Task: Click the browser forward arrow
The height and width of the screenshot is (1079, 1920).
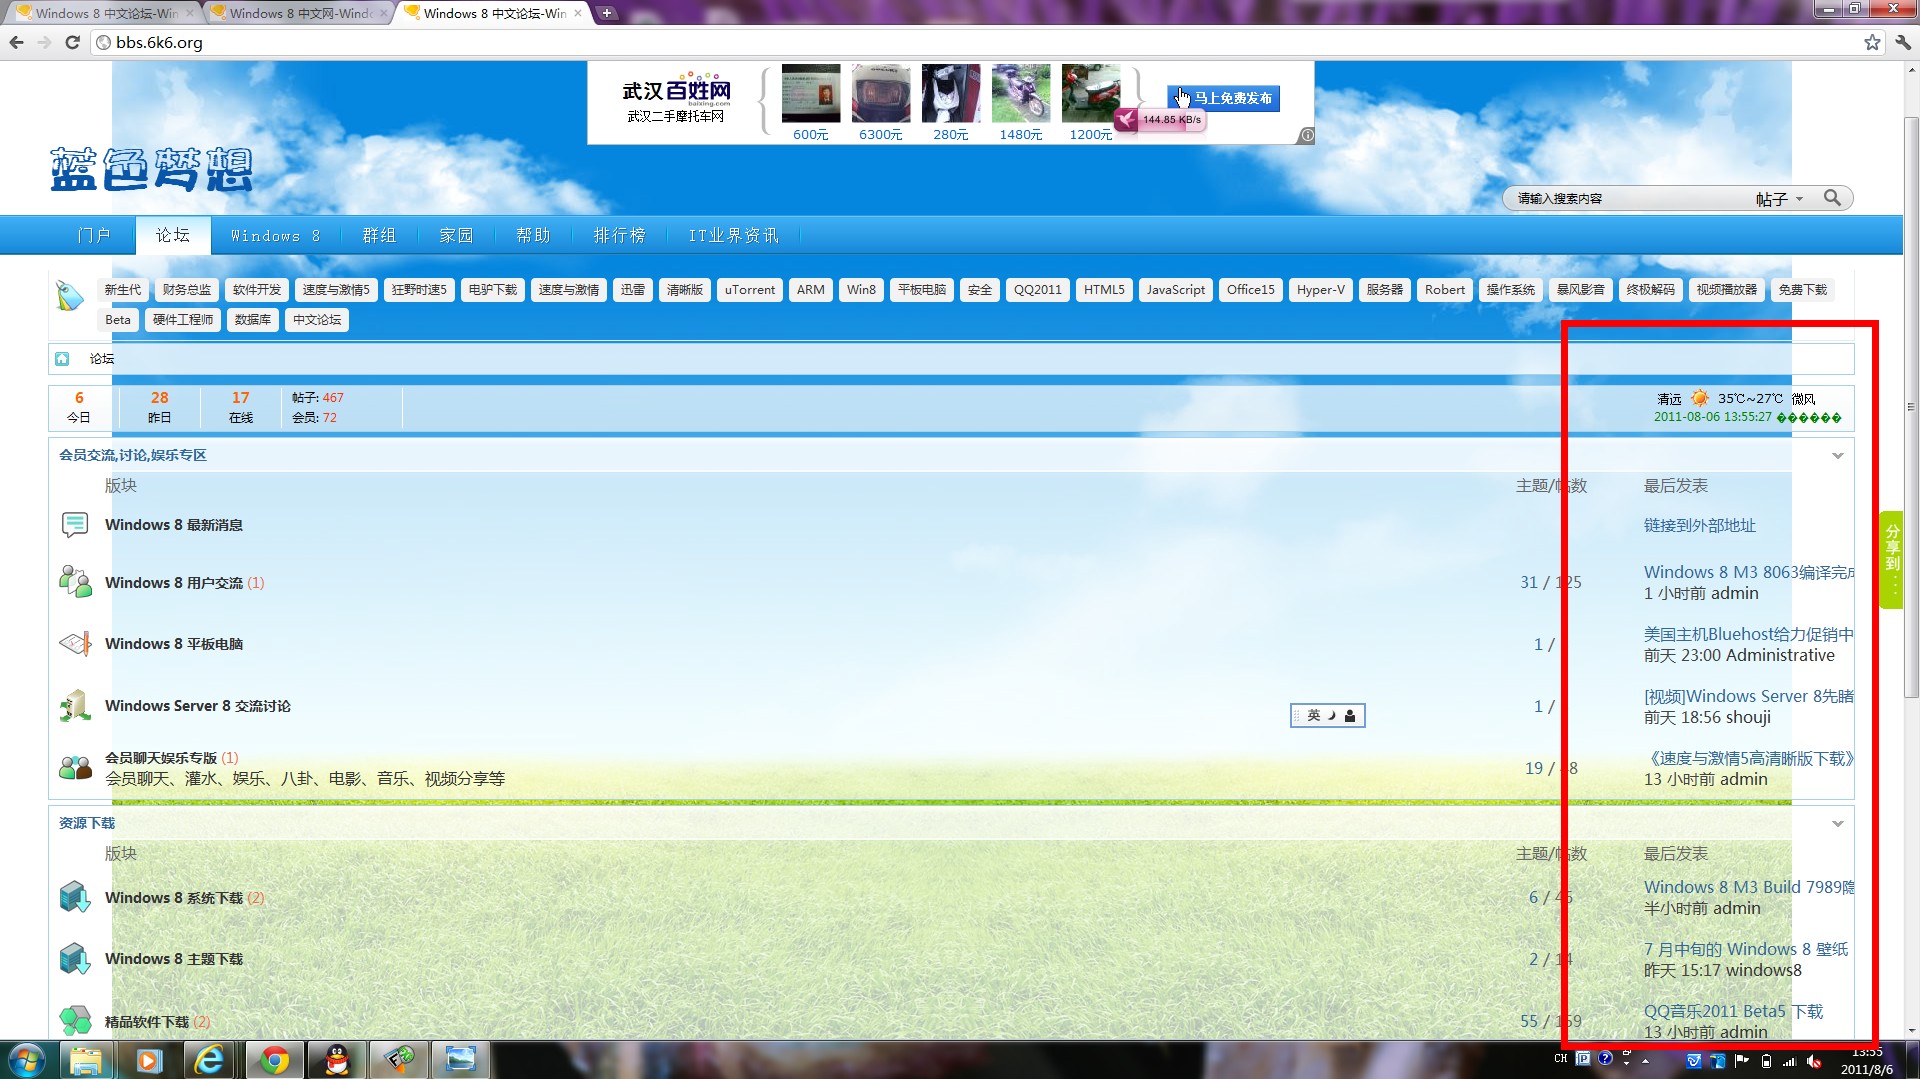Action: 44,42
